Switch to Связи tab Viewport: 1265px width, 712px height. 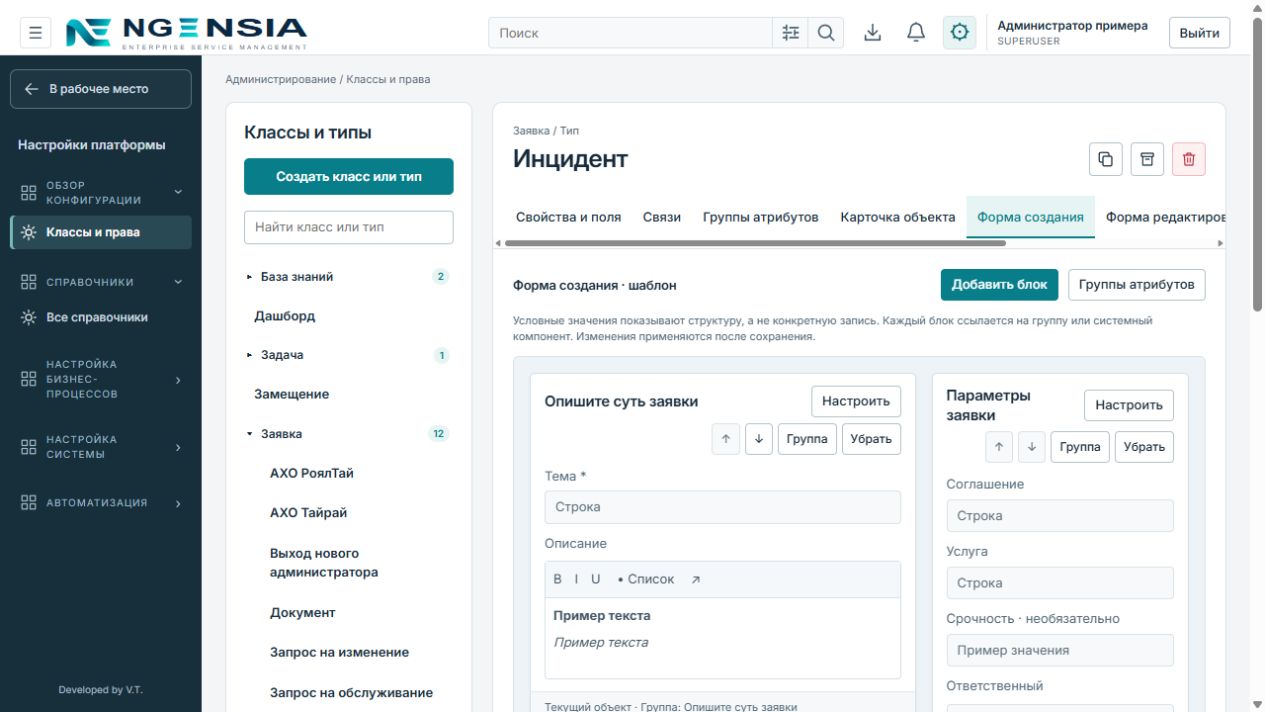click(x=662, y=217)
